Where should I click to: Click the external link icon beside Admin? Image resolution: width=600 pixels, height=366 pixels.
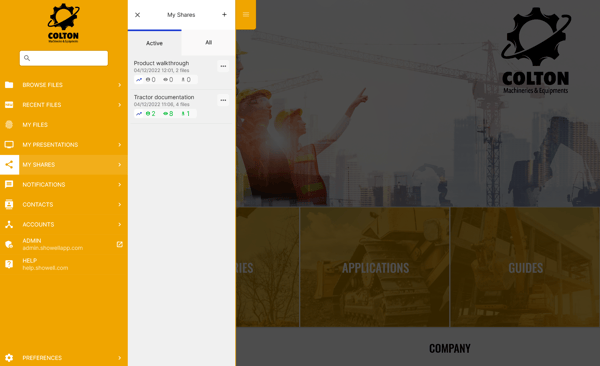pyautogui.click(x=119, y=244)
